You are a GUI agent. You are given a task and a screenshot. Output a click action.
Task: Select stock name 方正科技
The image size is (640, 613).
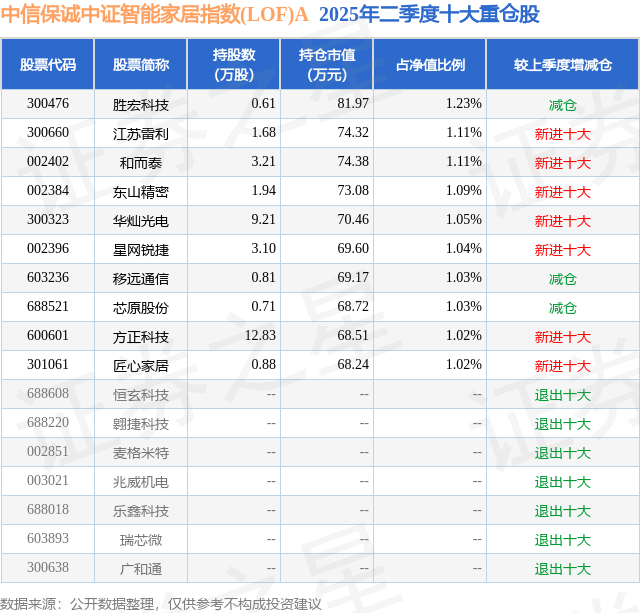click(141, 337)
